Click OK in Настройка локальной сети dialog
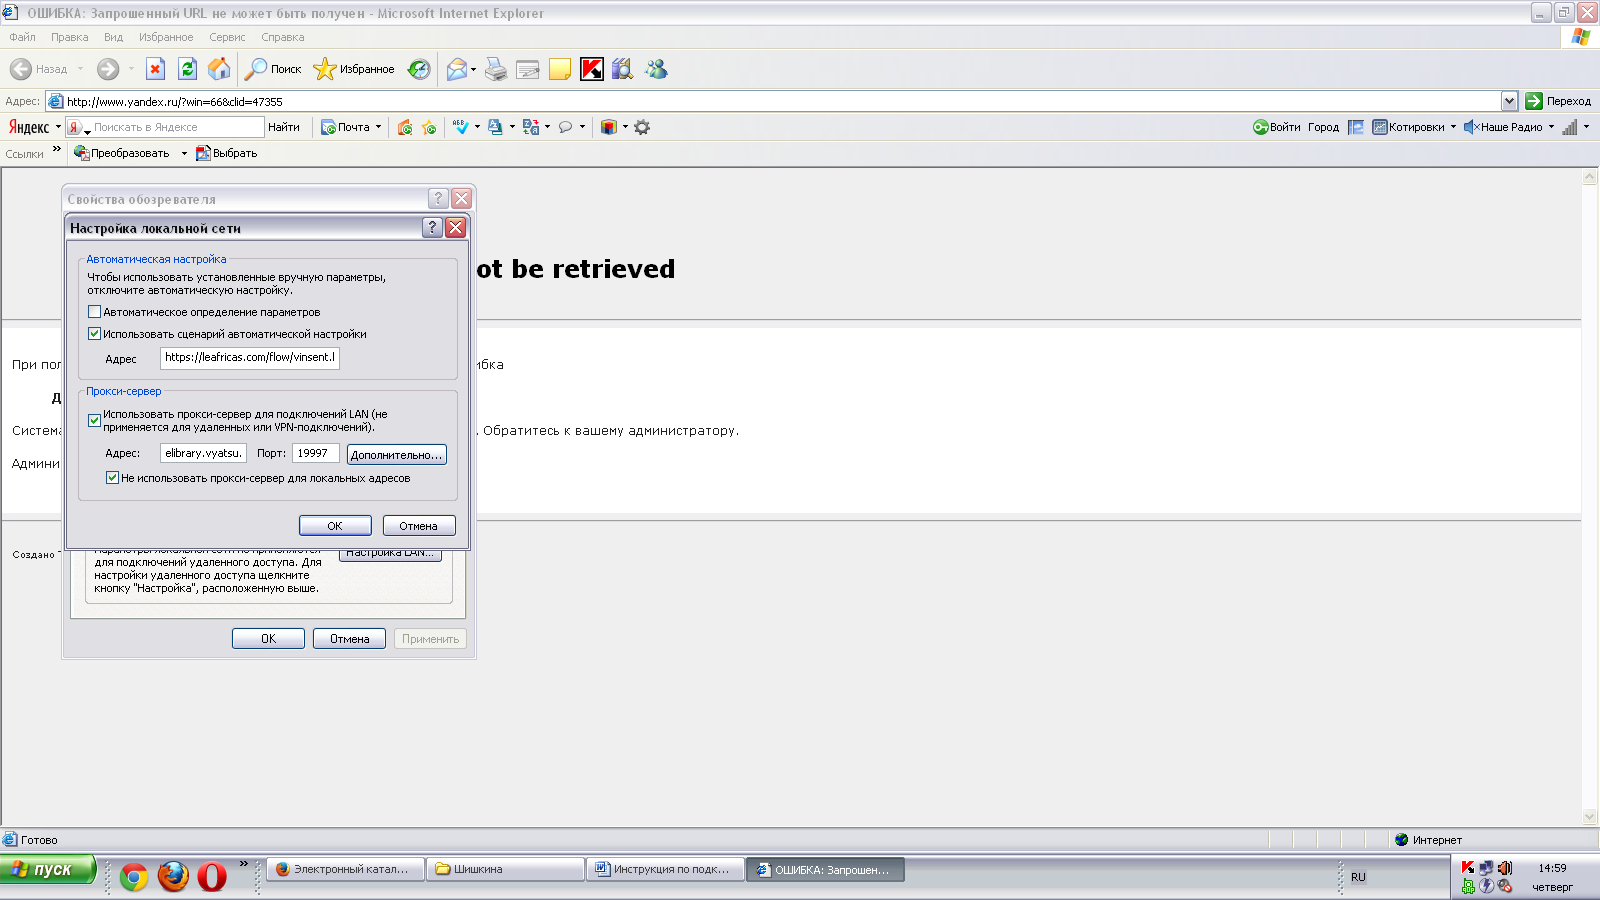The width and height of the screenshot is (1600, 900). [x=335, y=526]
